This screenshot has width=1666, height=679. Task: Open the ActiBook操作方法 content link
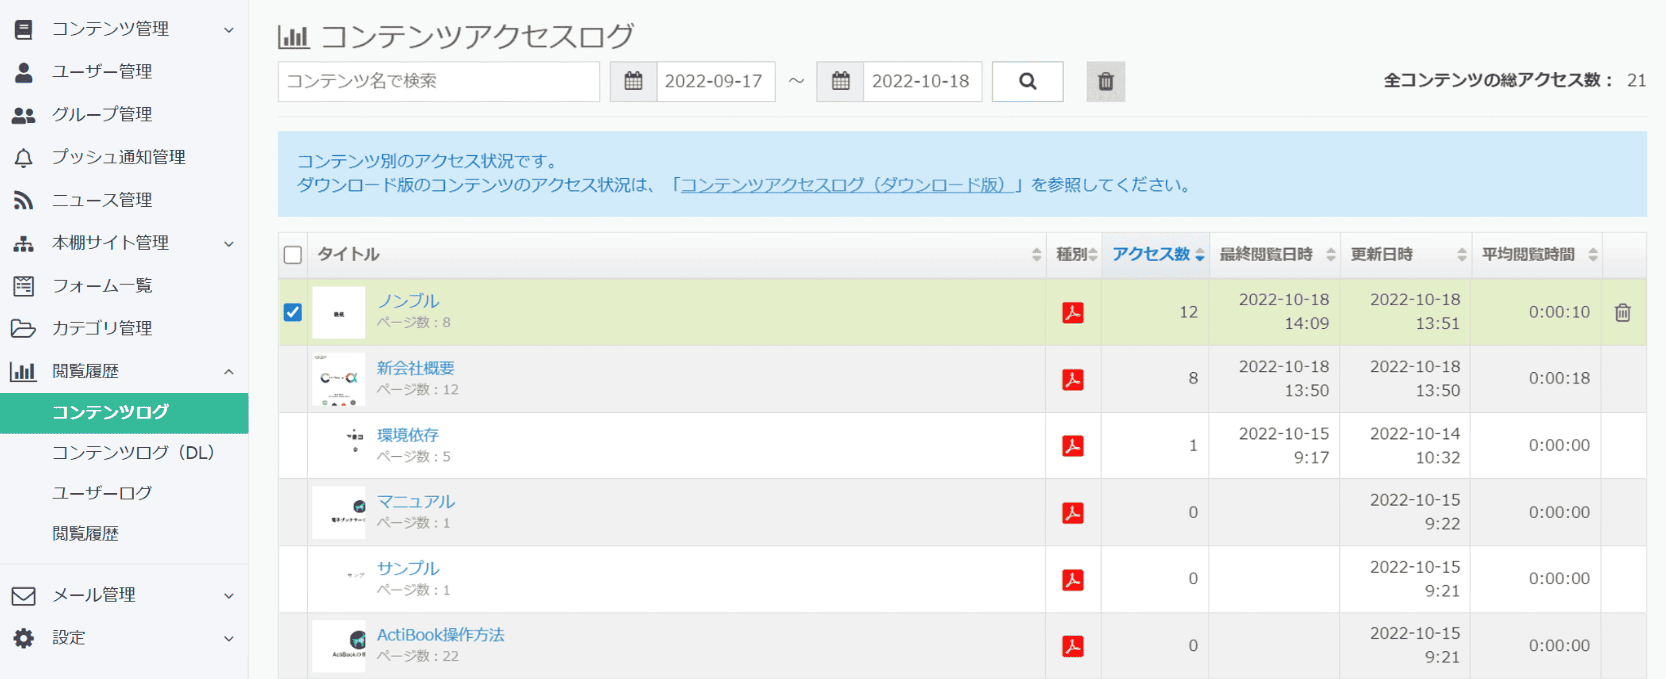[440, 635]
